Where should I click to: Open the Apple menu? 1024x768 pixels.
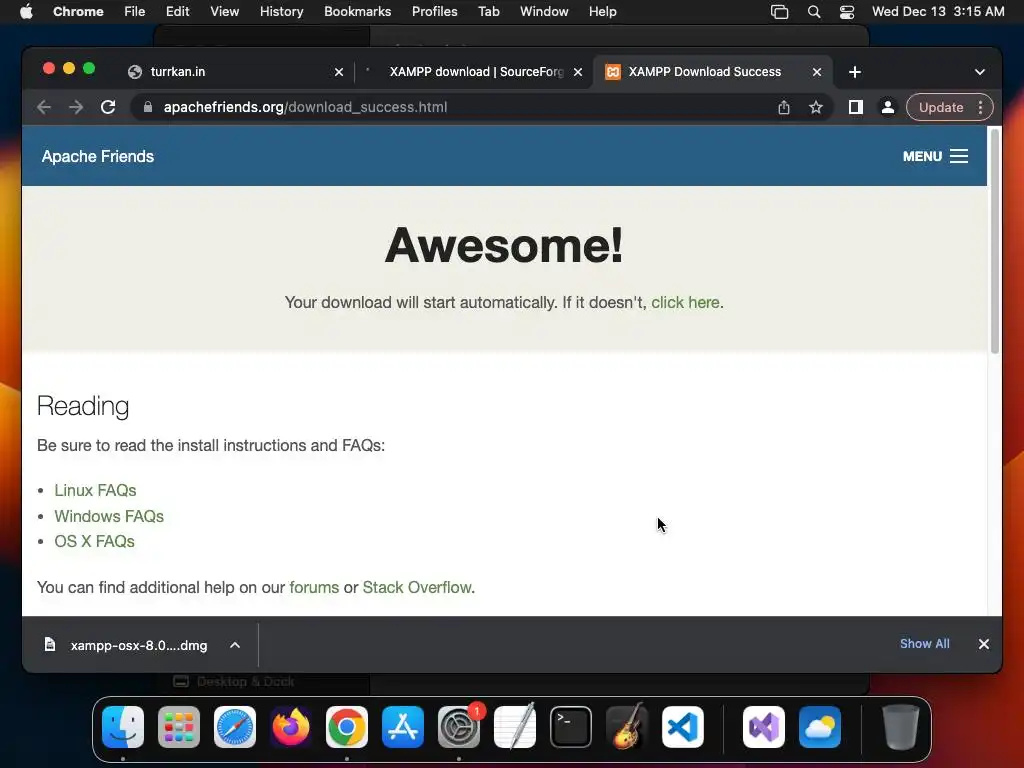(x=26, y=12)
